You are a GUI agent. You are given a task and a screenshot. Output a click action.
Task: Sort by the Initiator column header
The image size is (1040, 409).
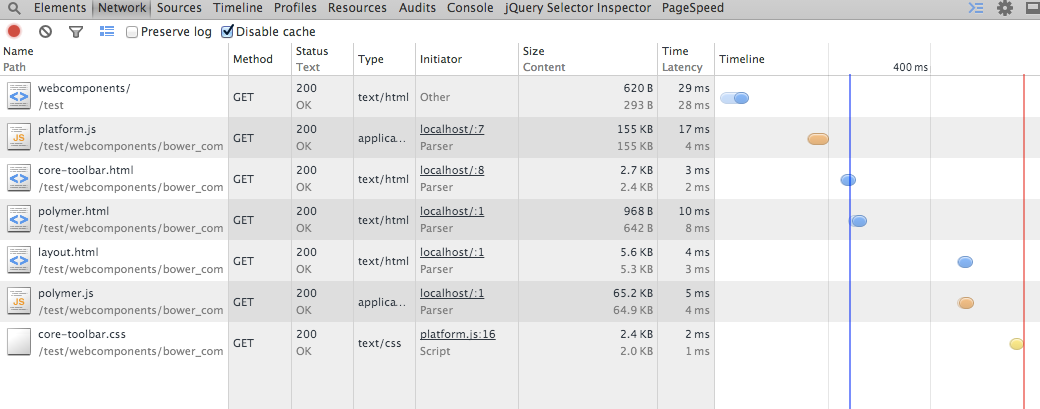pos(467,59)
